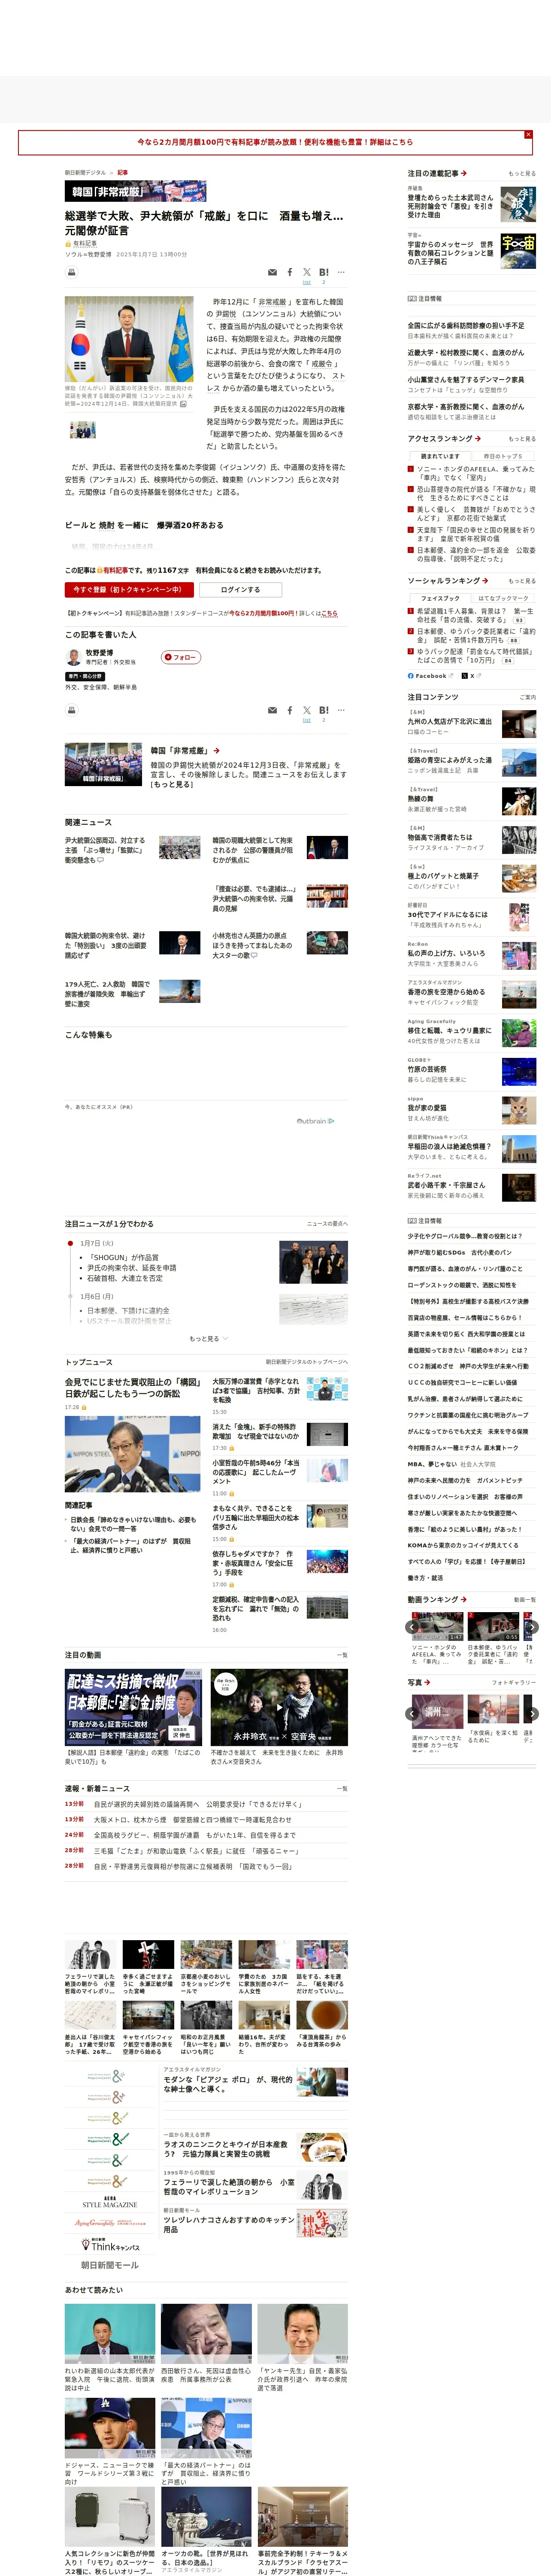
Task: Open X link under social ranking
Action: 471,676
